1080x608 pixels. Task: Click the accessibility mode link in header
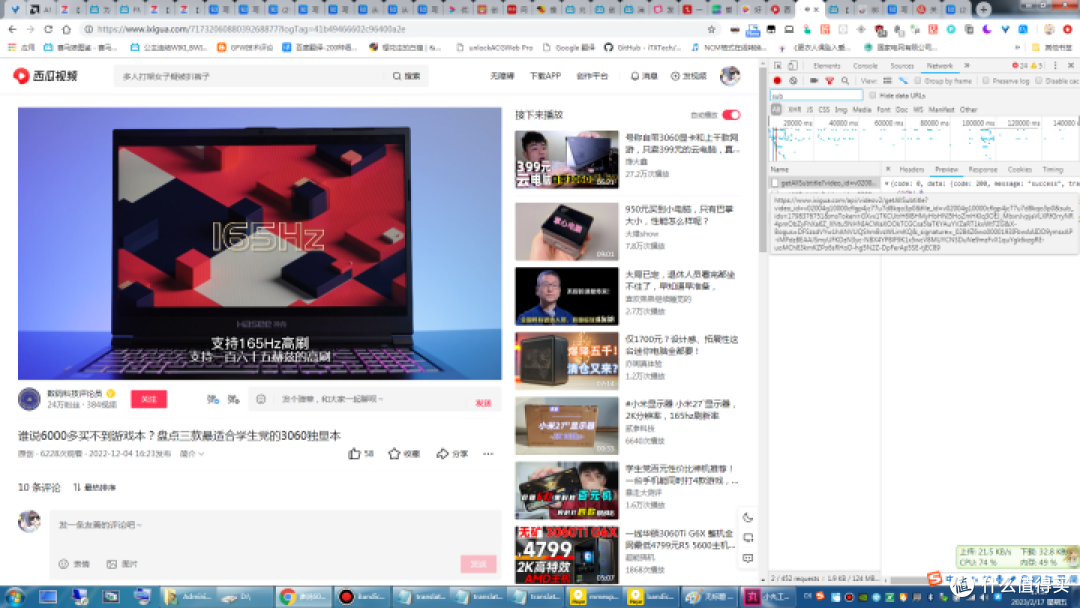tap(502, 76)
